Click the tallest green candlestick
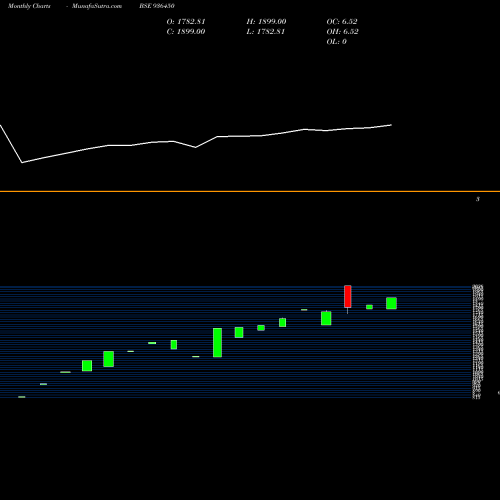This screenshot has height=500, width=500. 217,343
